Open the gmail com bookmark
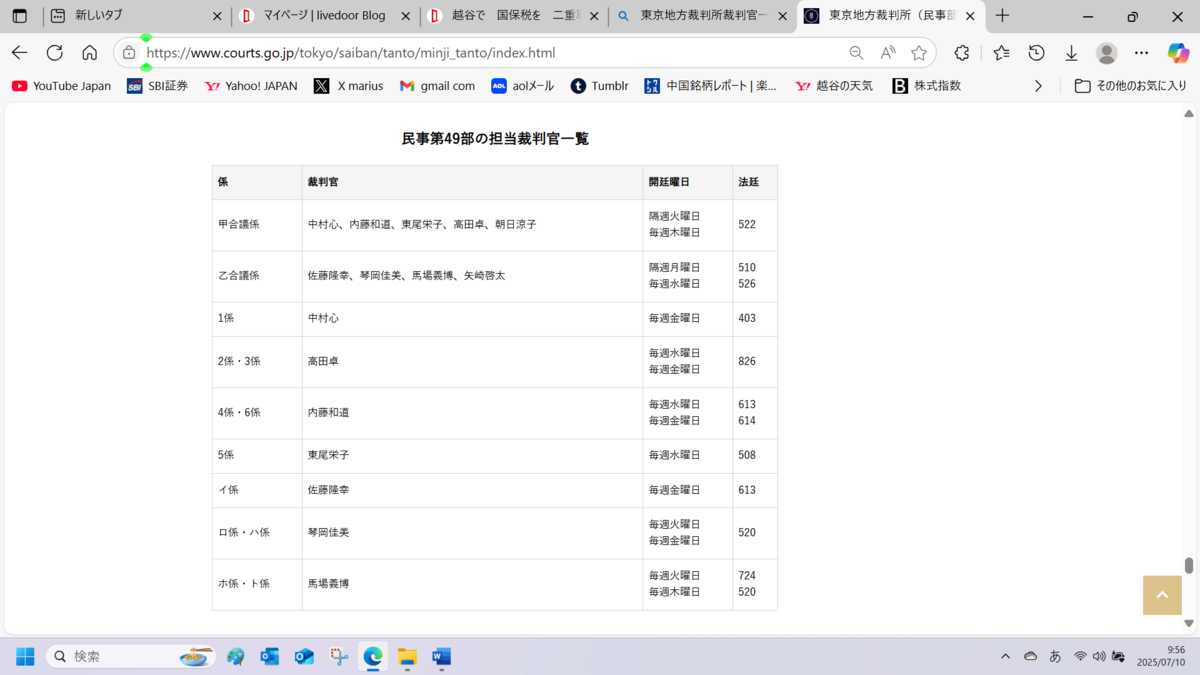1200x675 pixels. [x=437, y=86]
